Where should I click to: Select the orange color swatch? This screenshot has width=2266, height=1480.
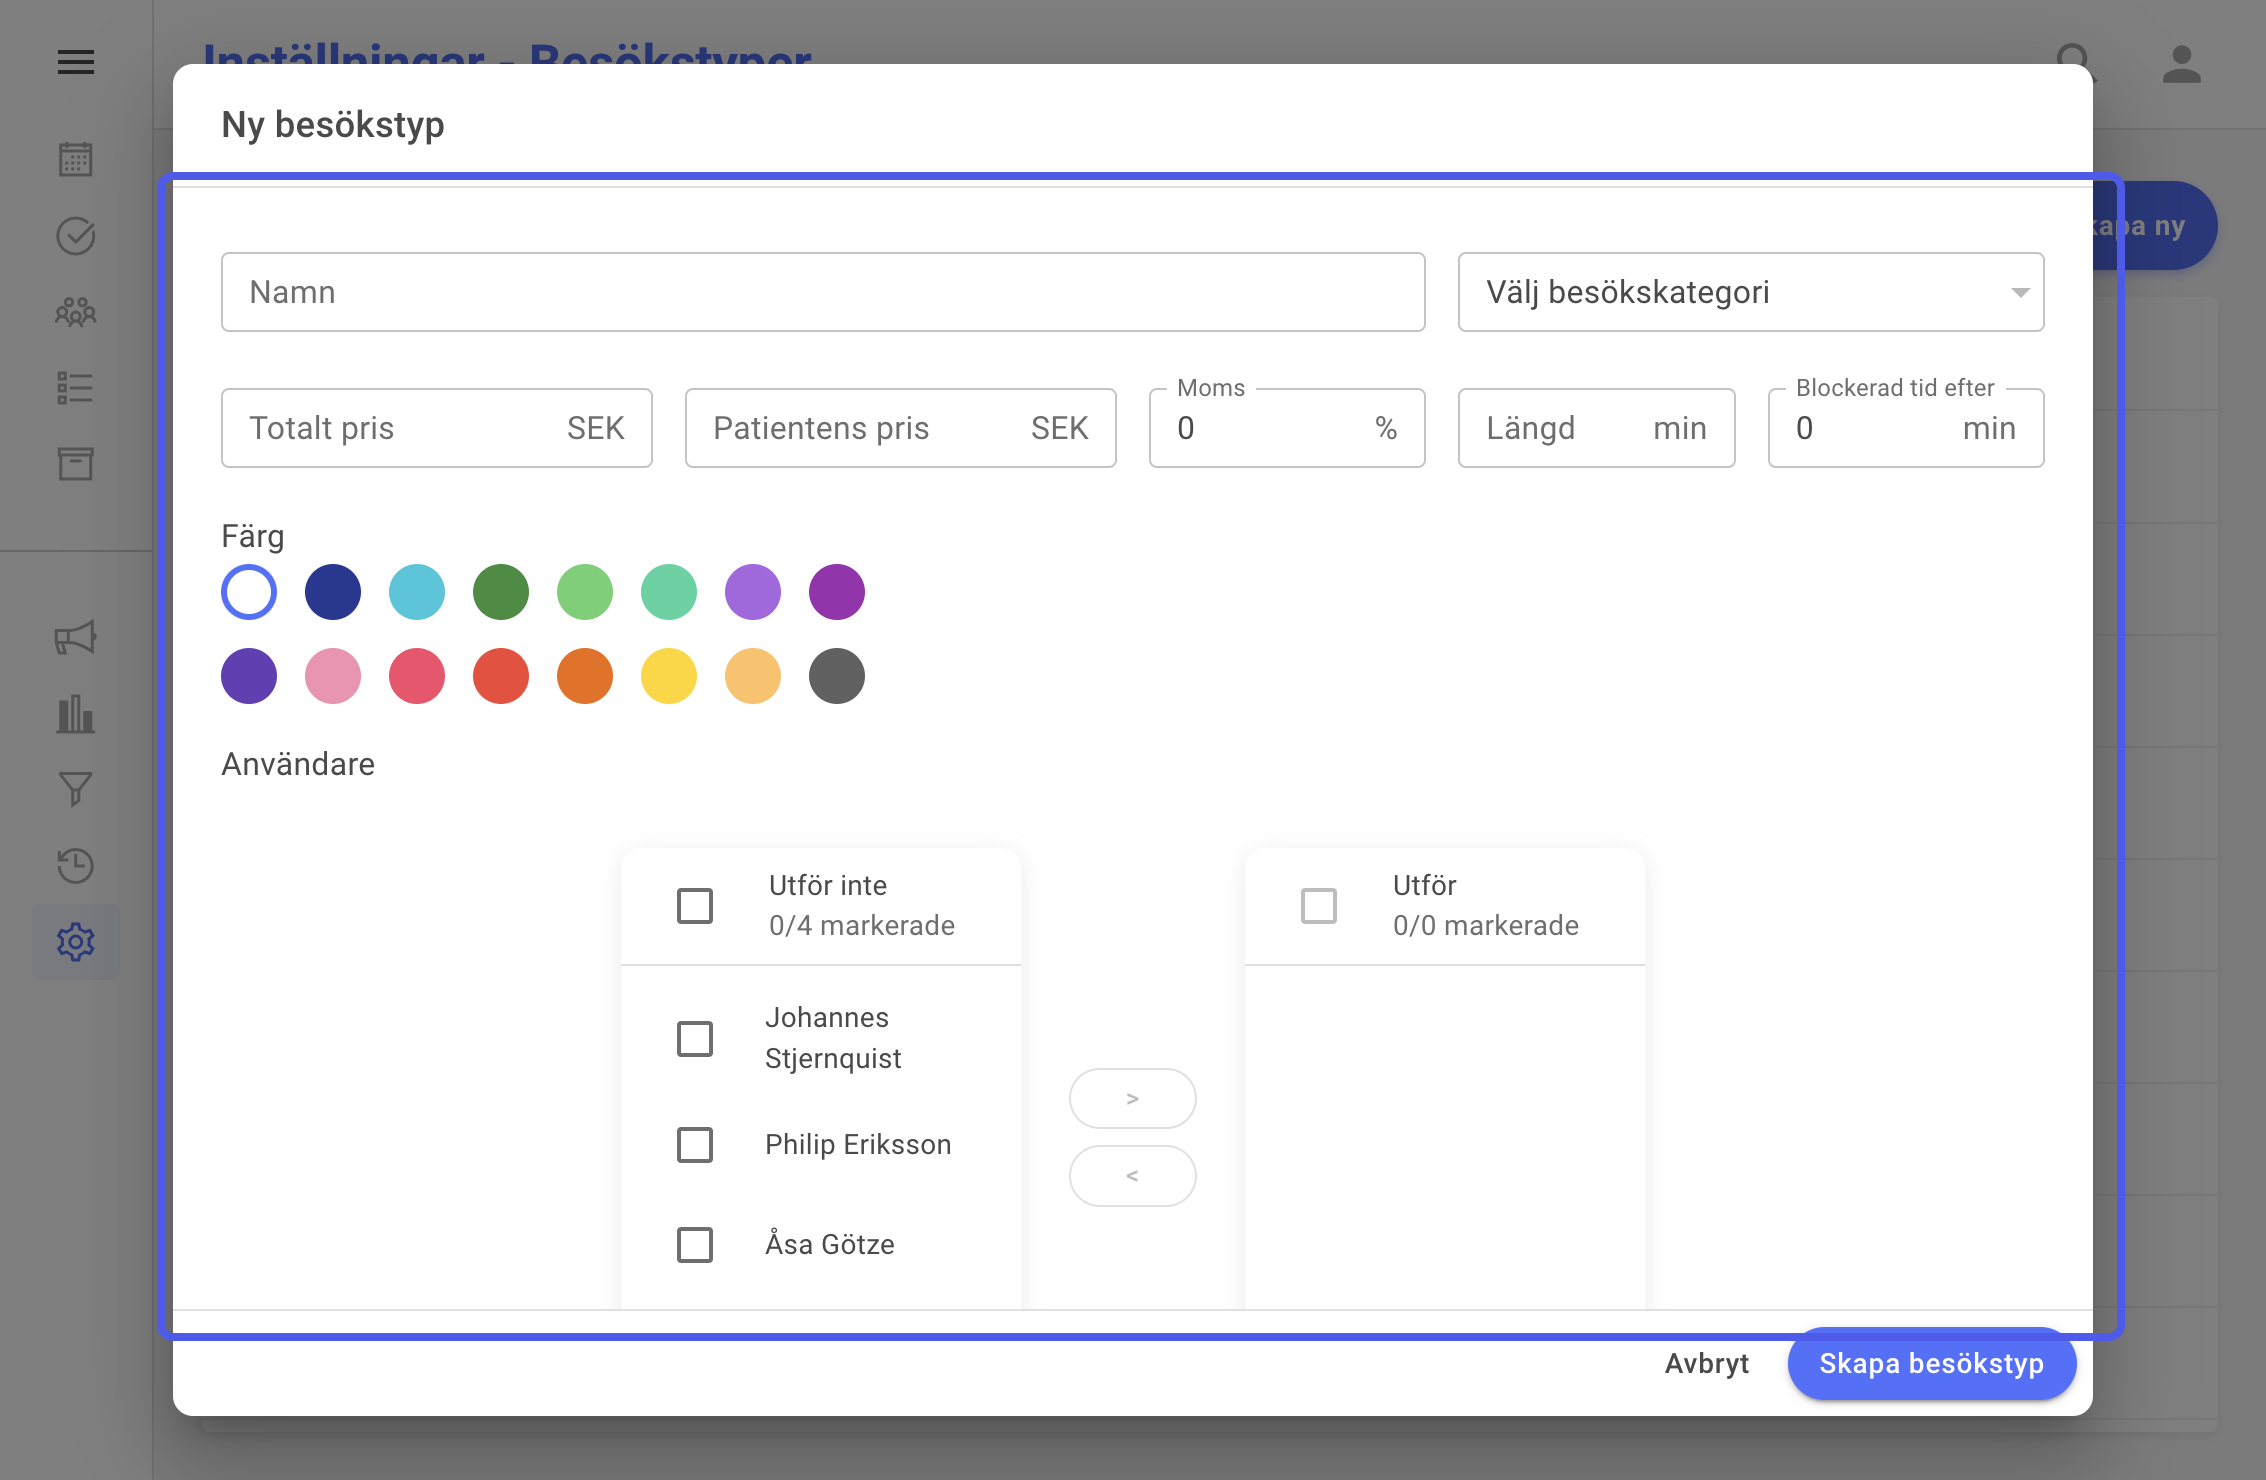[585, 676]
